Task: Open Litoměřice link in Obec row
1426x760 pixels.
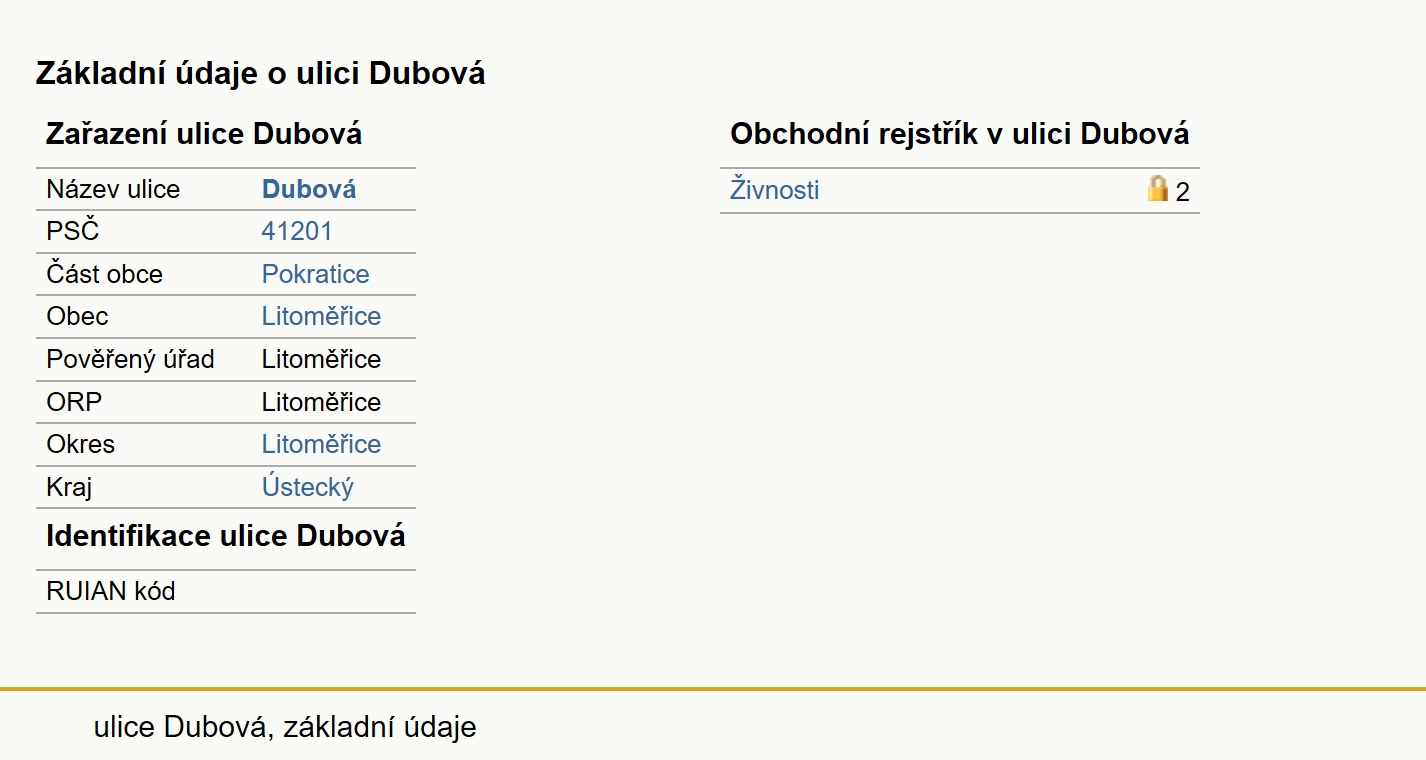Action: click(321, 317)
